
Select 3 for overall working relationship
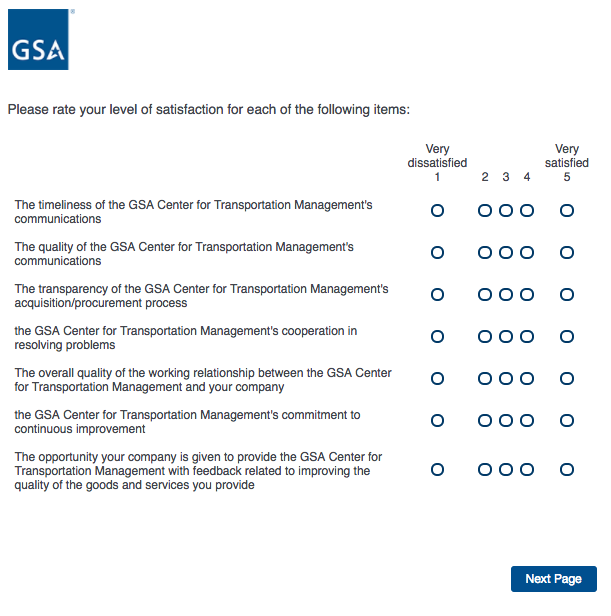click(506, 379)
